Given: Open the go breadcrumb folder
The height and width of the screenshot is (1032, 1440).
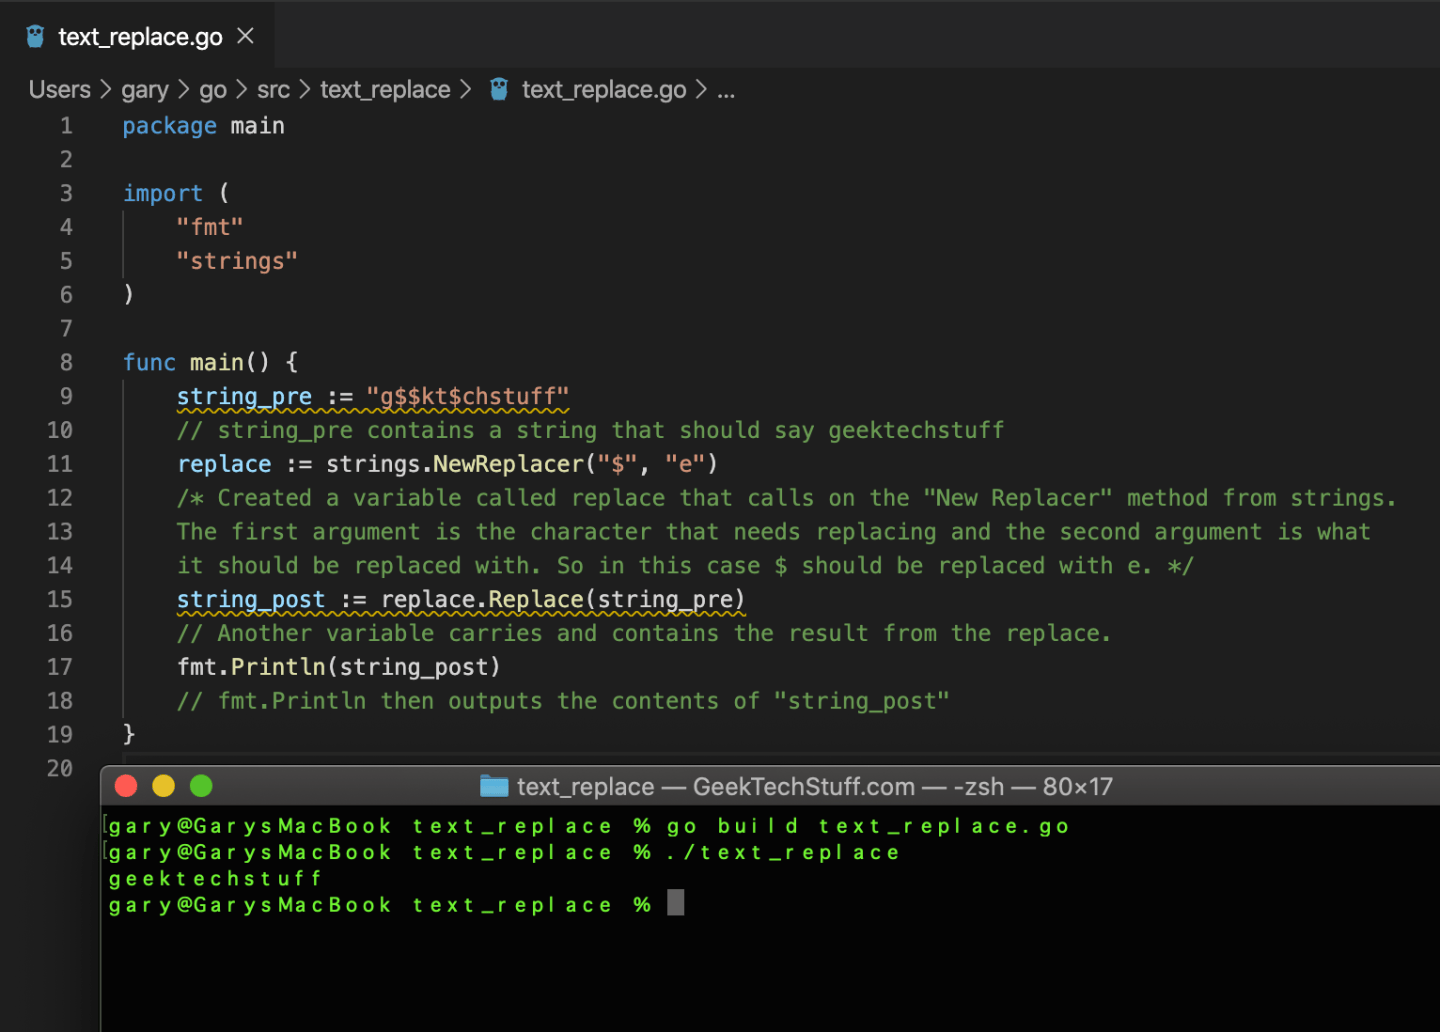Looking at the screenshot, I should (x=213, y=90).
